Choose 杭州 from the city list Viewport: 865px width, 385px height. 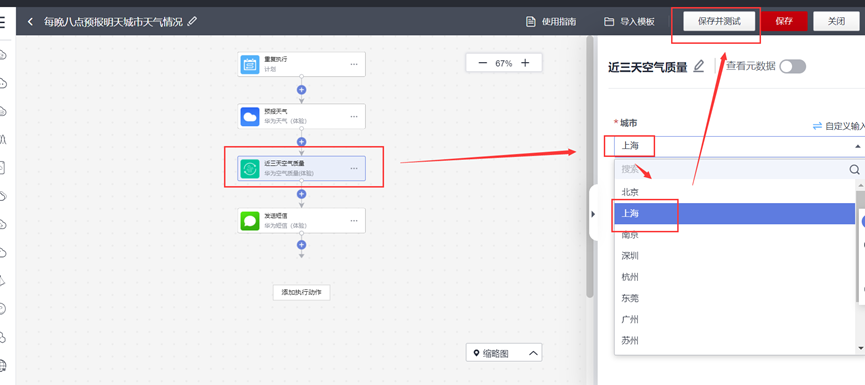[735, 277]
